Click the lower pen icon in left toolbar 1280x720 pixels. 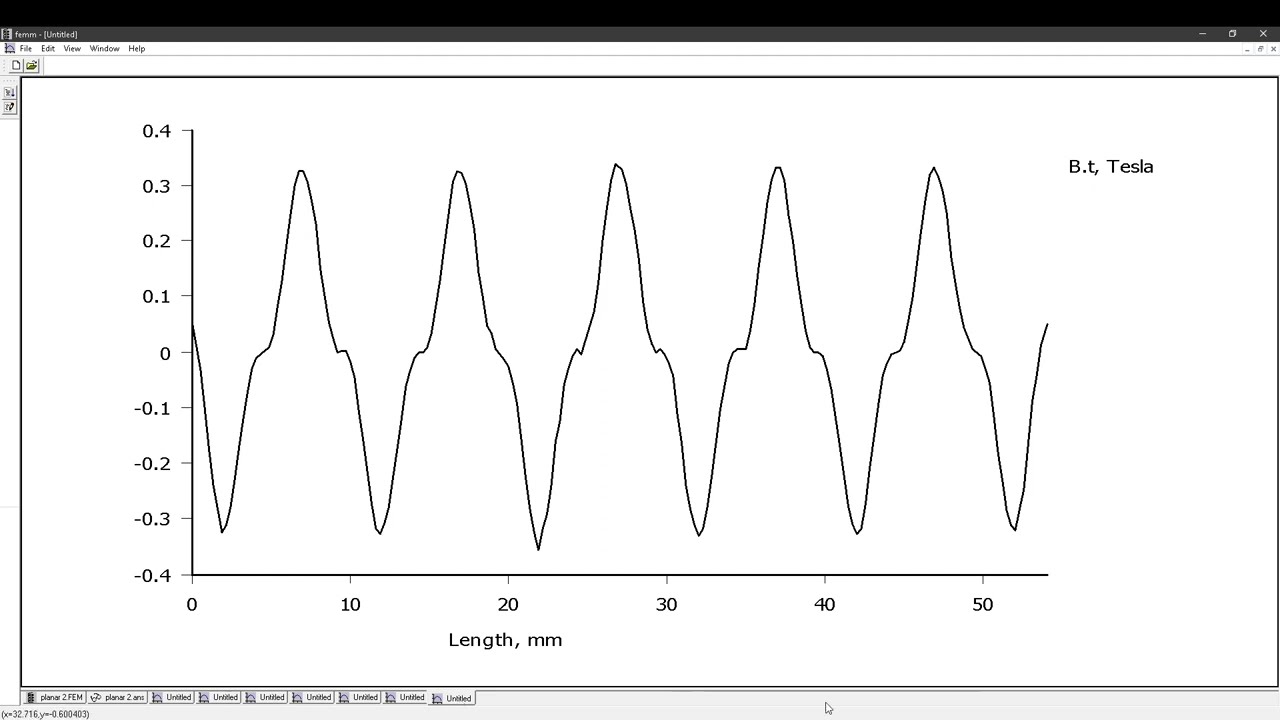click(x=9, y=106)
